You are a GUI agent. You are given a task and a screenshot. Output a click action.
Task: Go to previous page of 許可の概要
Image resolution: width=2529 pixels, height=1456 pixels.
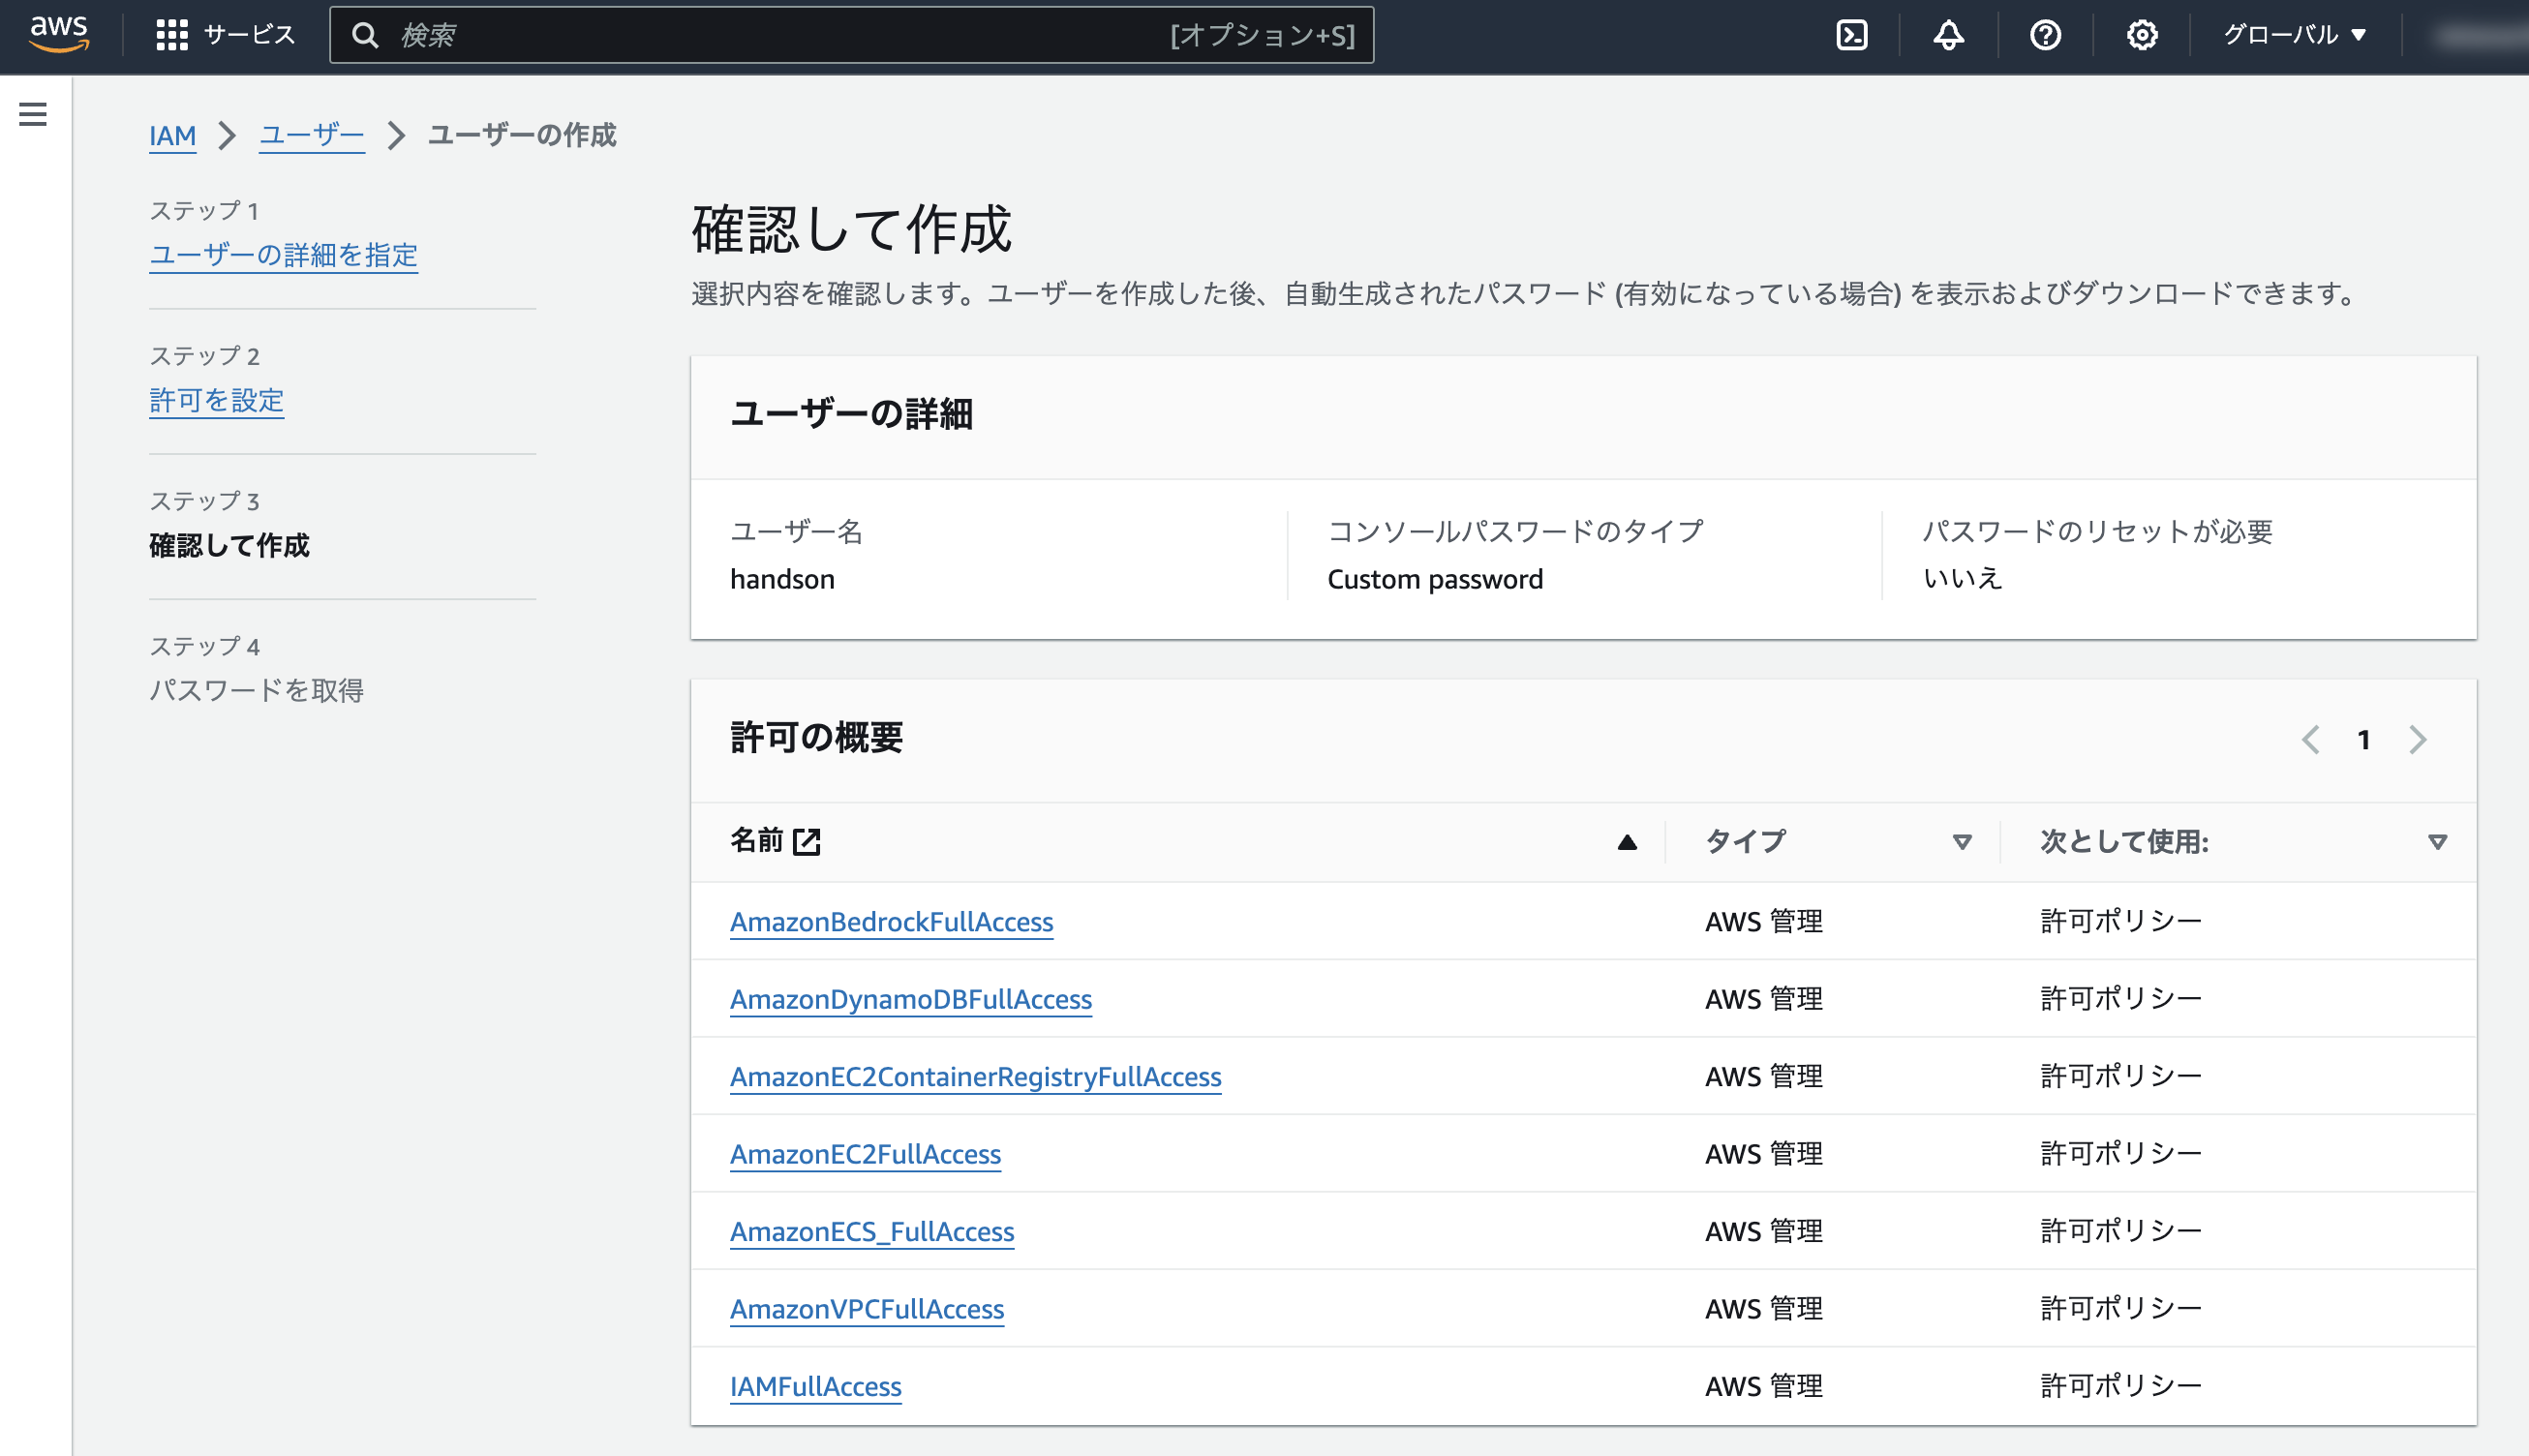coord(2310,740)
